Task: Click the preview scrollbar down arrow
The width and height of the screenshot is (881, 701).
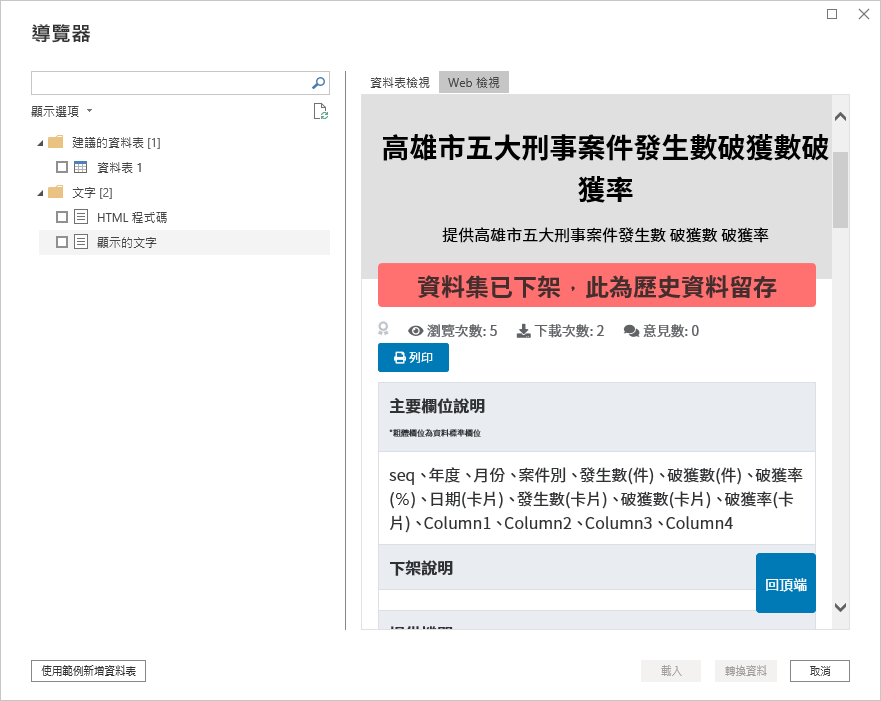Action: click(x=841, y=607)
